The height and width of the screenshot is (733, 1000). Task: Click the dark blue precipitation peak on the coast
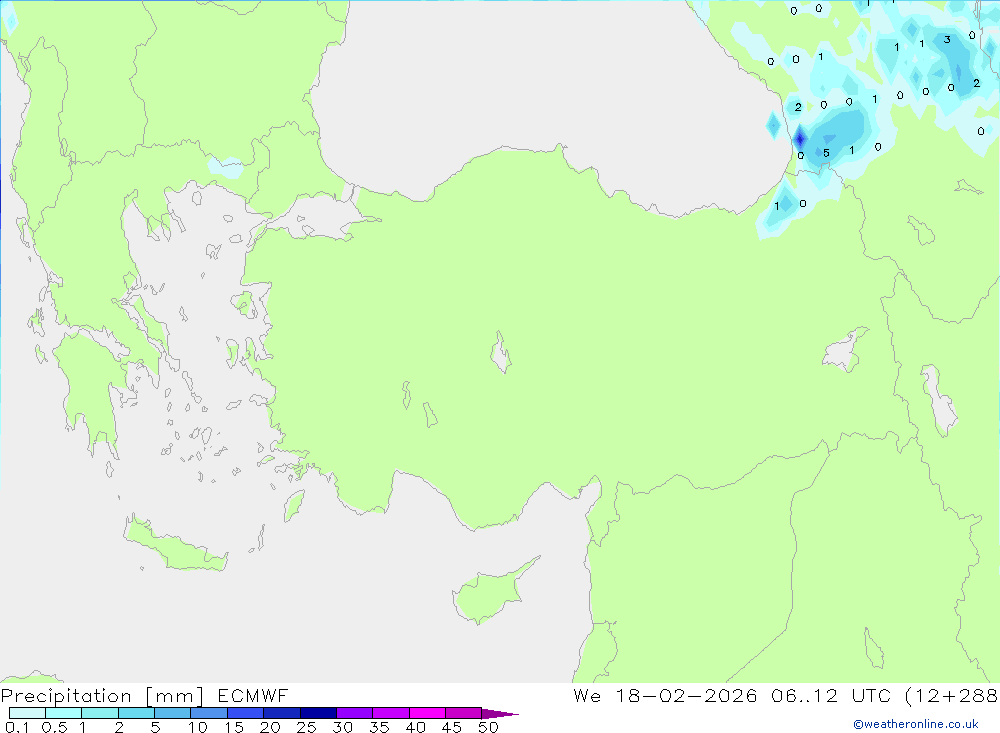pos(800,138)
